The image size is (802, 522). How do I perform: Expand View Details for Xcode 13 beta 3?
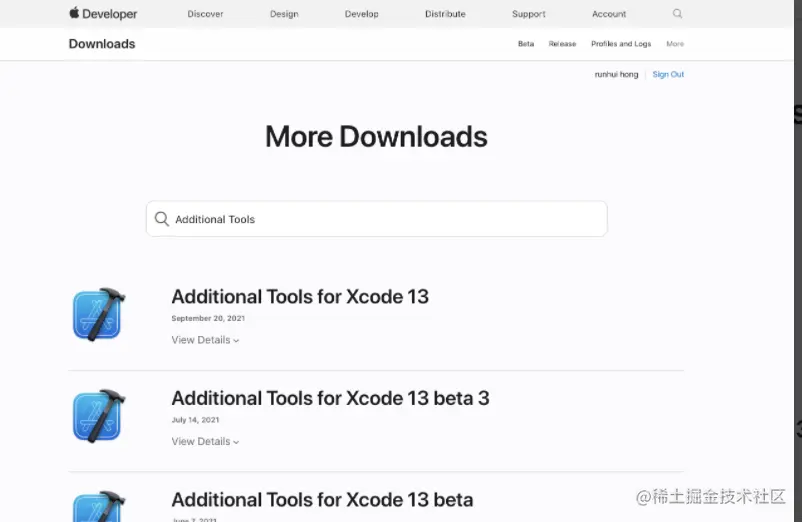[205, 442]
